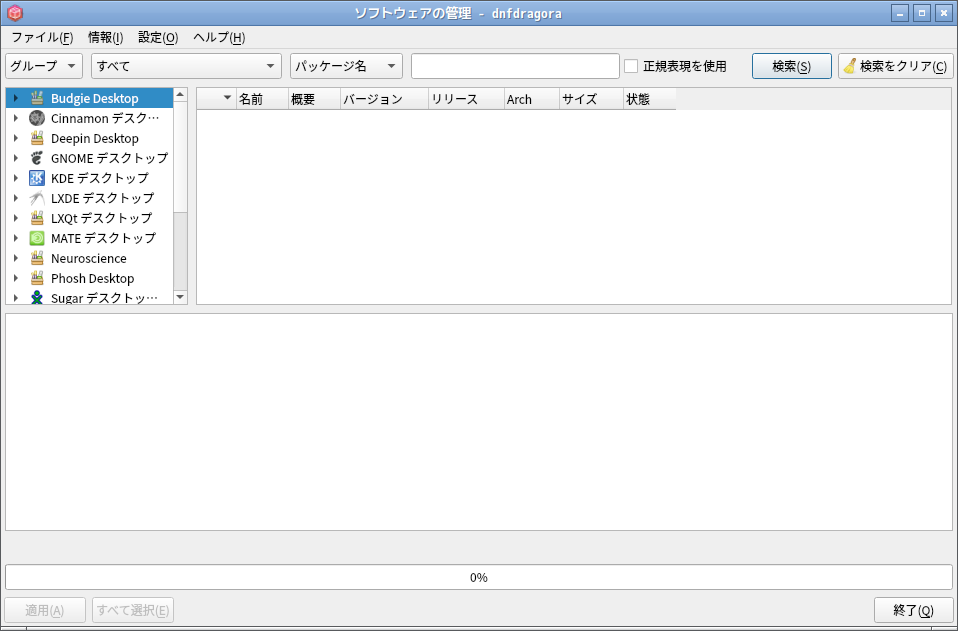This screenshot has width=958, height=631.
Task: Click the group list scroll-up arrow
Action: pos(180,94)
